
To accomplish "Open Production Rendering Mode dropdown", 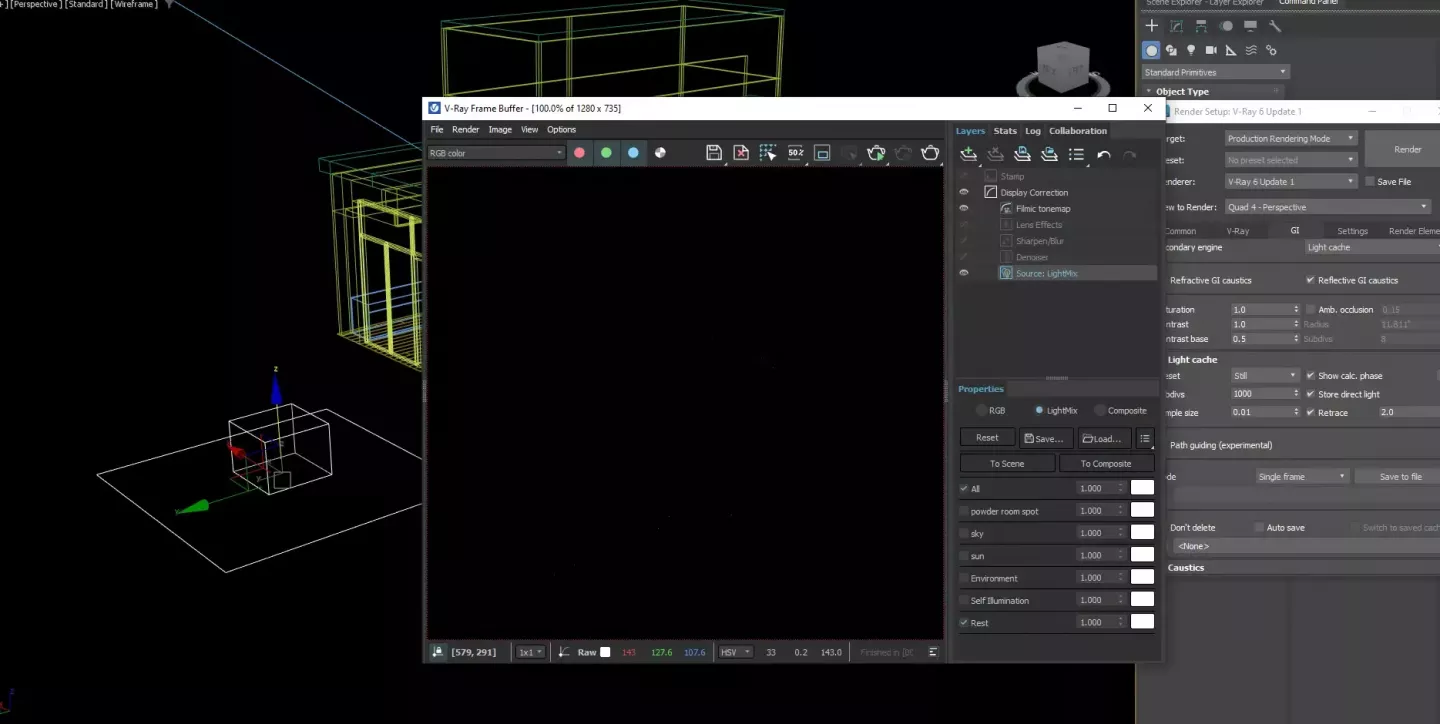I will click(1291, 138).
